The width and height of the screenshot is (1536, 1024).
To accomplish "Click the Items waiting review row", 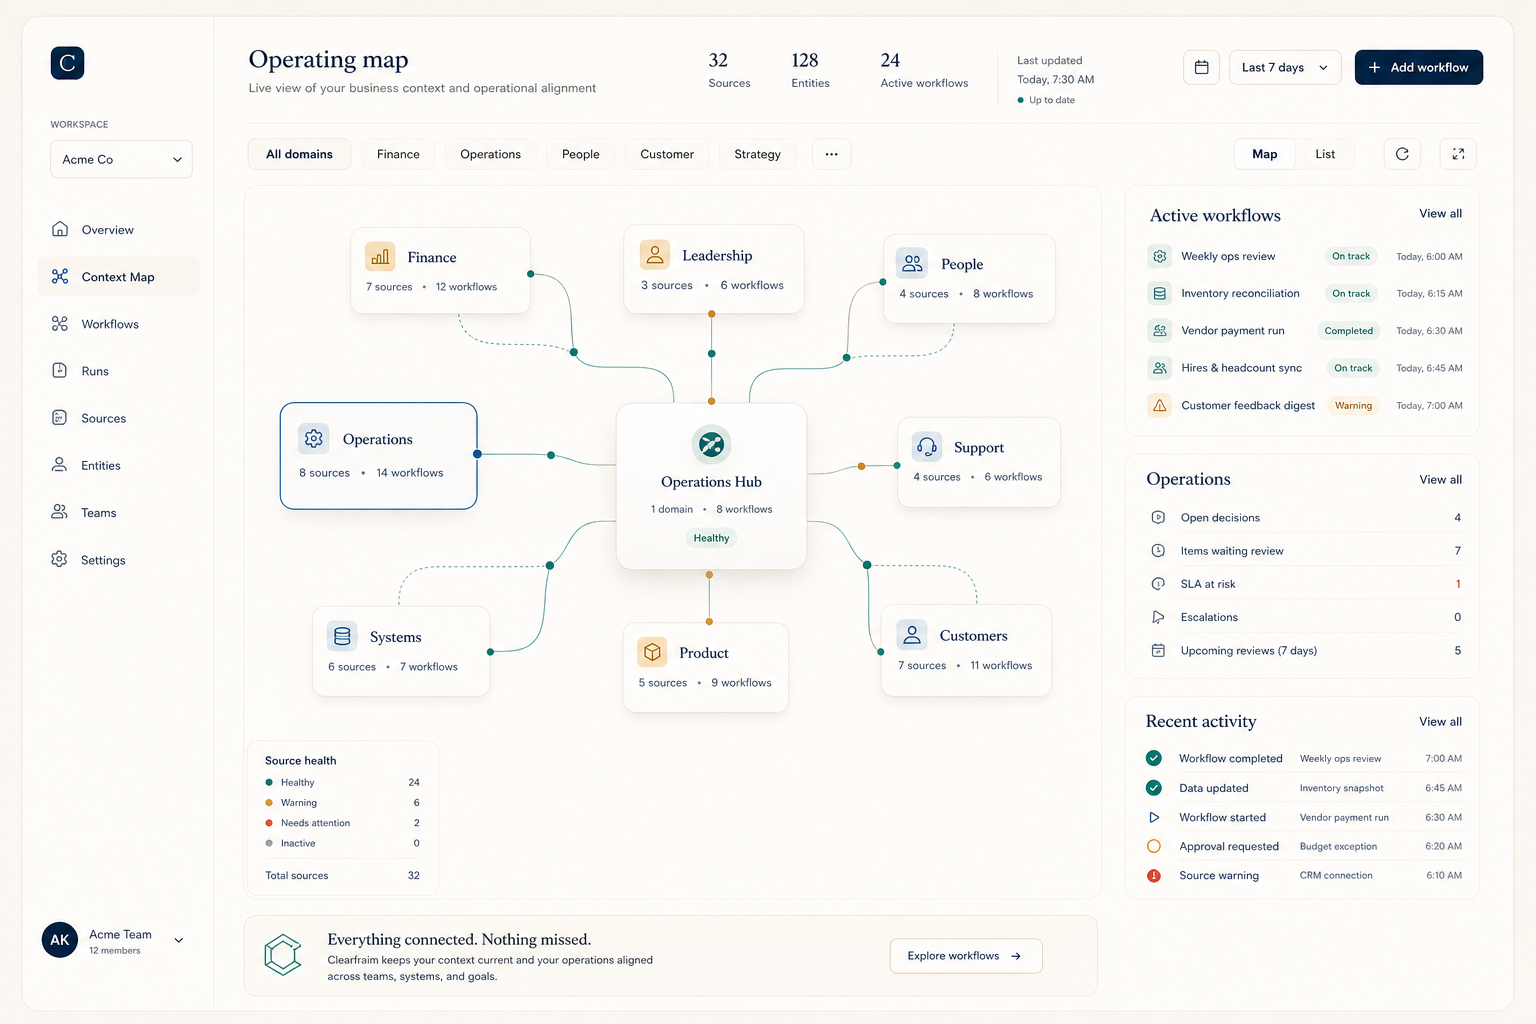I will click(x=1305, y=550).
